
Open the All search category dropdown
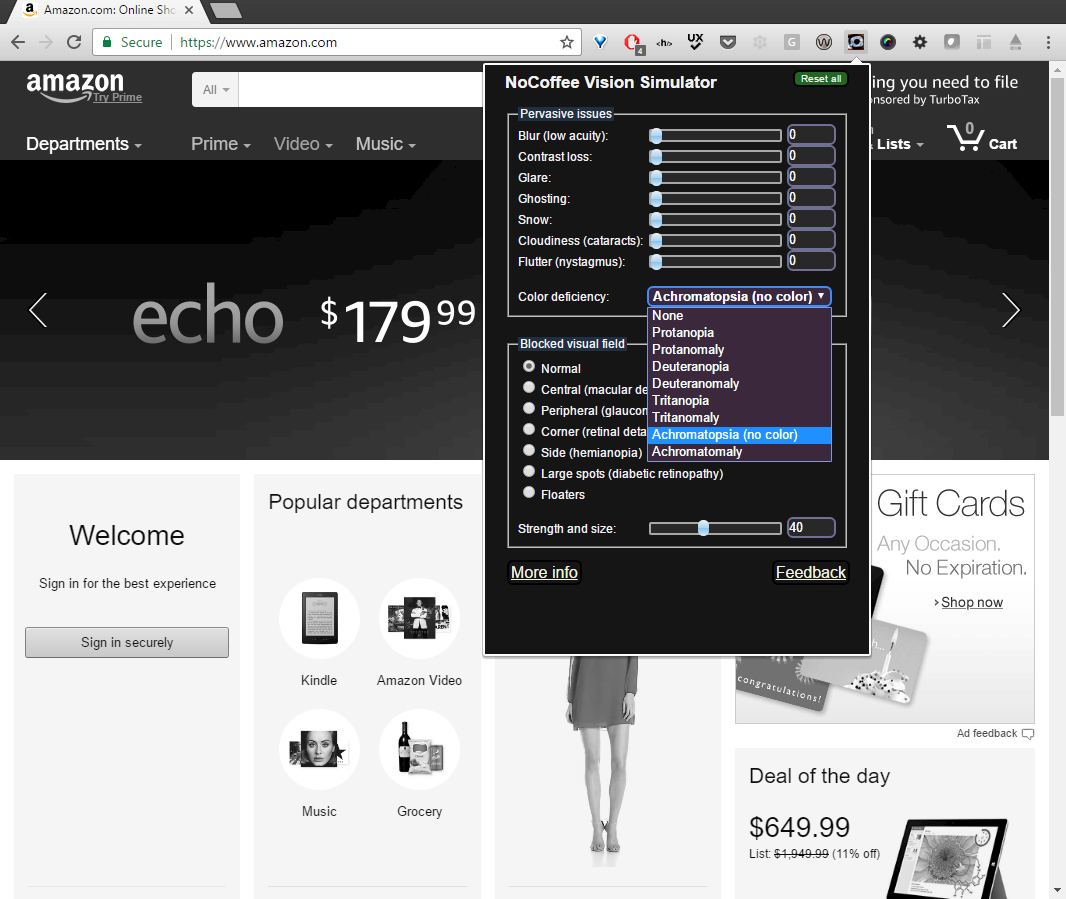(x=216, y=90)
